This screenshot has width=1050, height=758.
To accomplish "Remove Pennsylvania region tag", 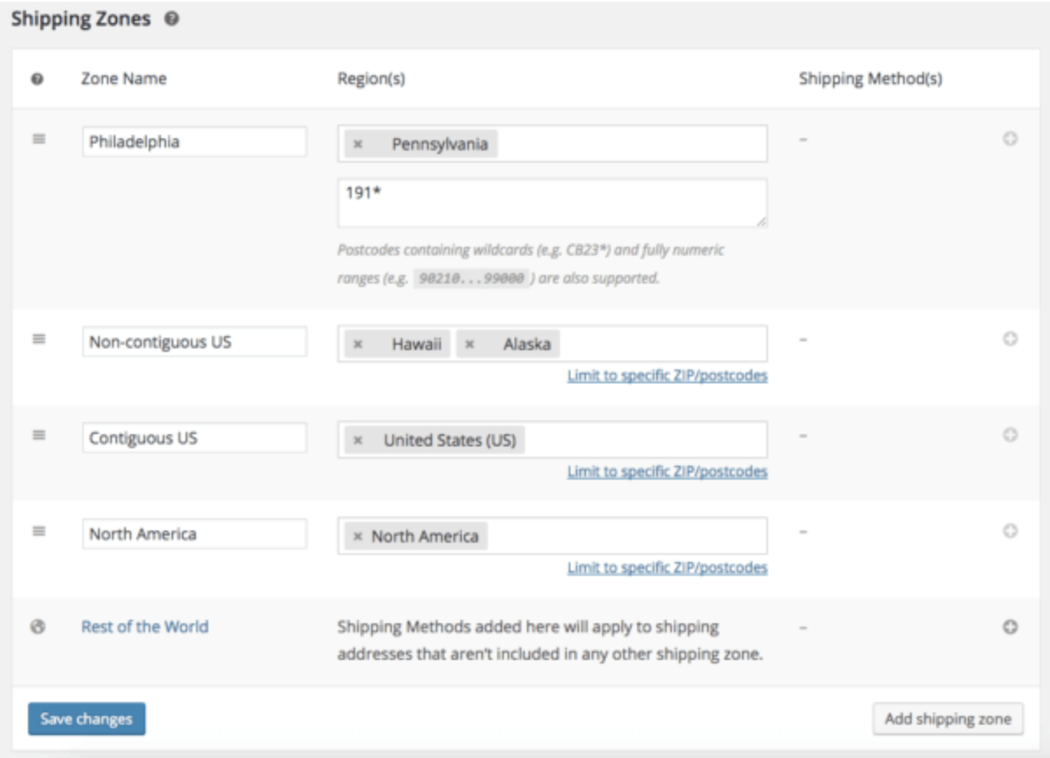I will pyautogui.click(x=358, y=144).
